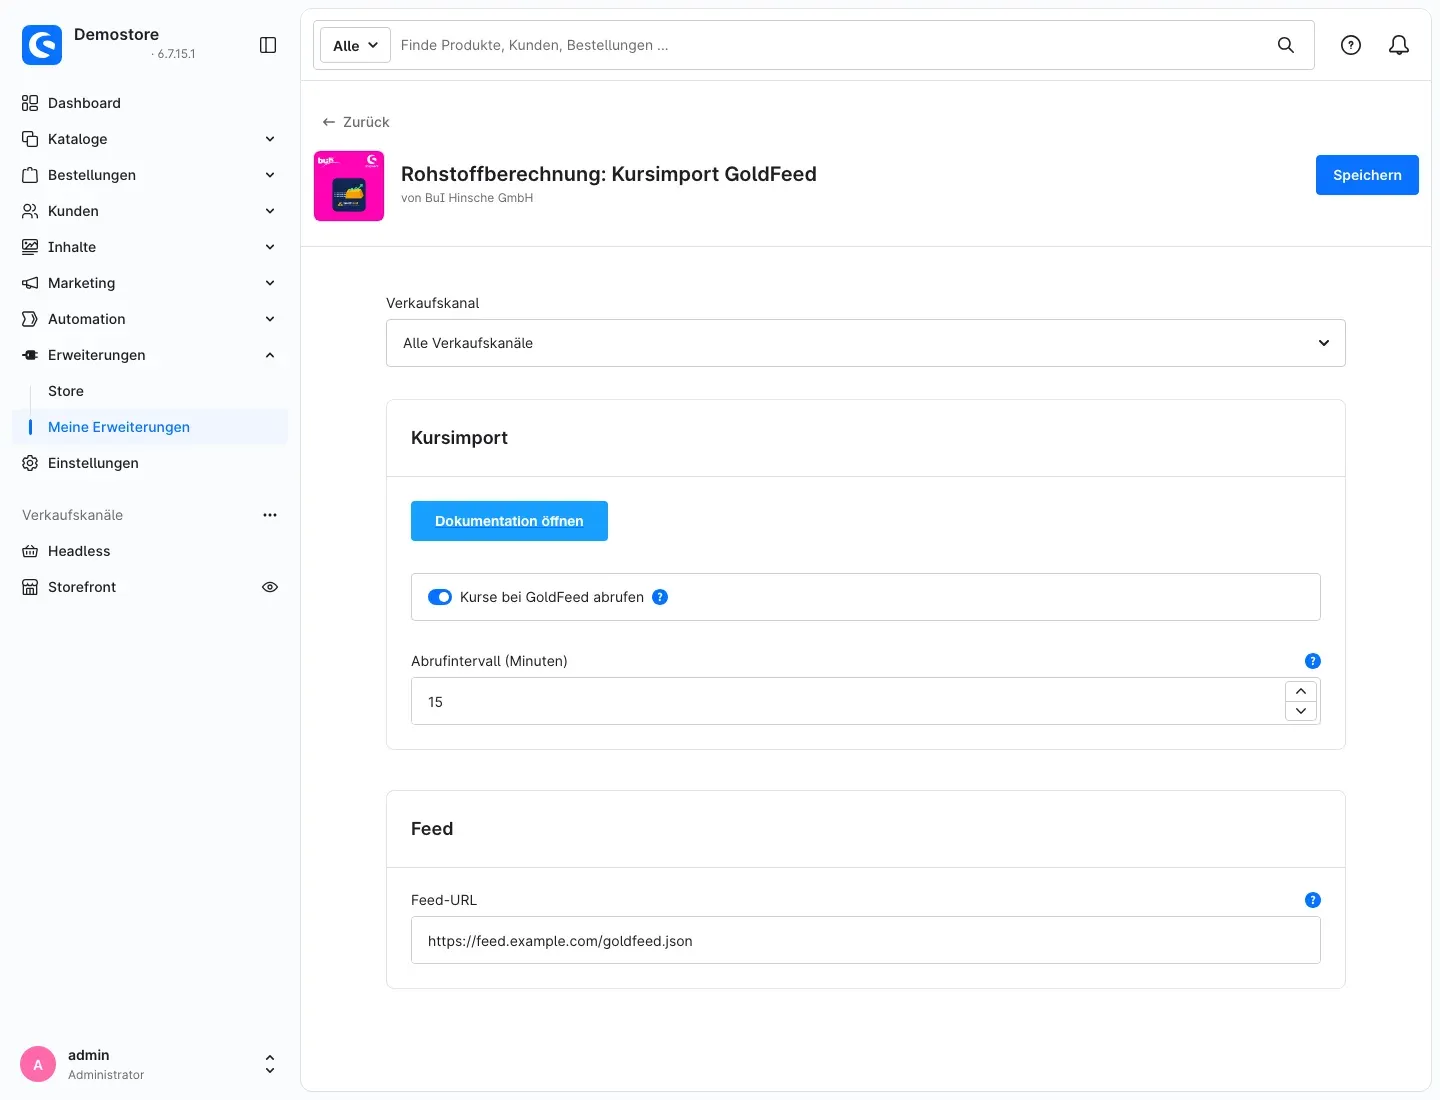The height and width of the screenshot is (1100, 1440).
Task: Open the Alle search filter dropdown
Action: (x=355, y=45)
